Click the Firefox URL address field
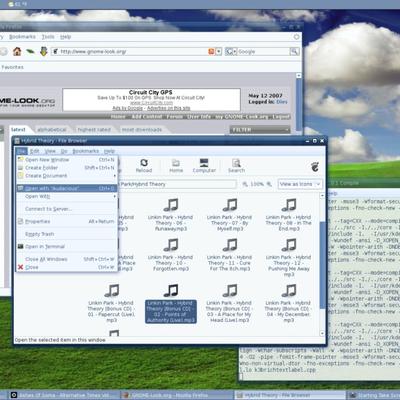Screen dimensions: 400x400 tap(132, 51)
